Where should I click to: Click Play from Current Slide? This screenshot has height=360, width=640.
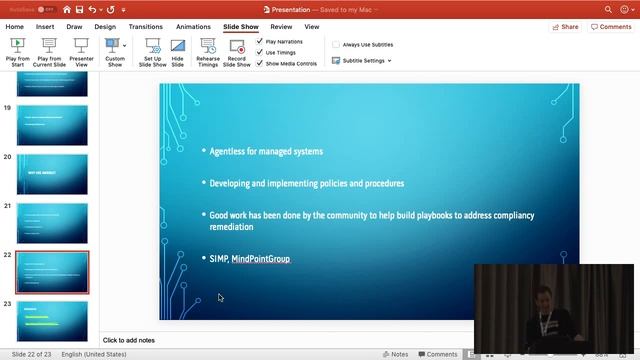49,52
